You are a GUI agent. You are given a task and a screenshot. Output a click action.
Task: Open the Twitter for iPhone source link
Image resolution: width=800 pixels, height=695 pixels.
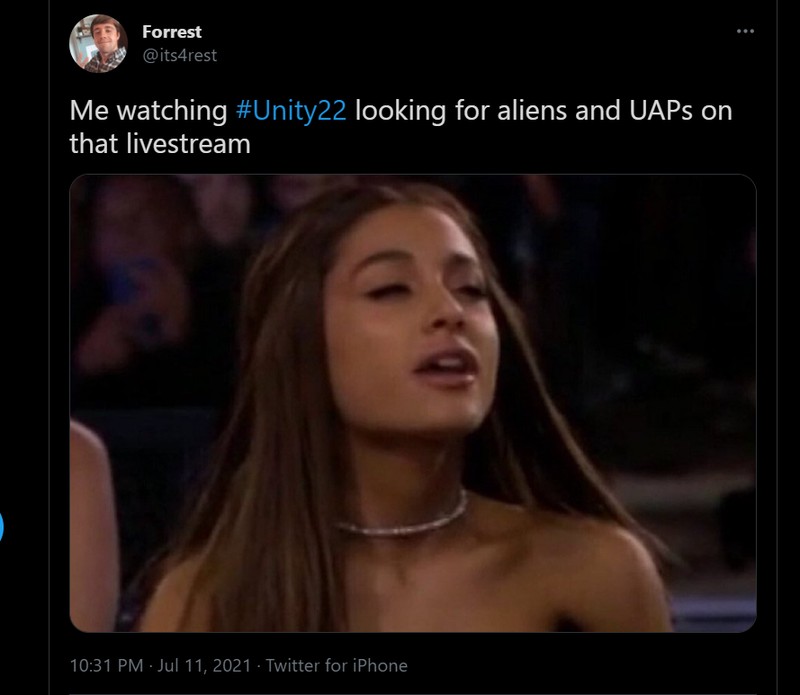pos(337,665)
